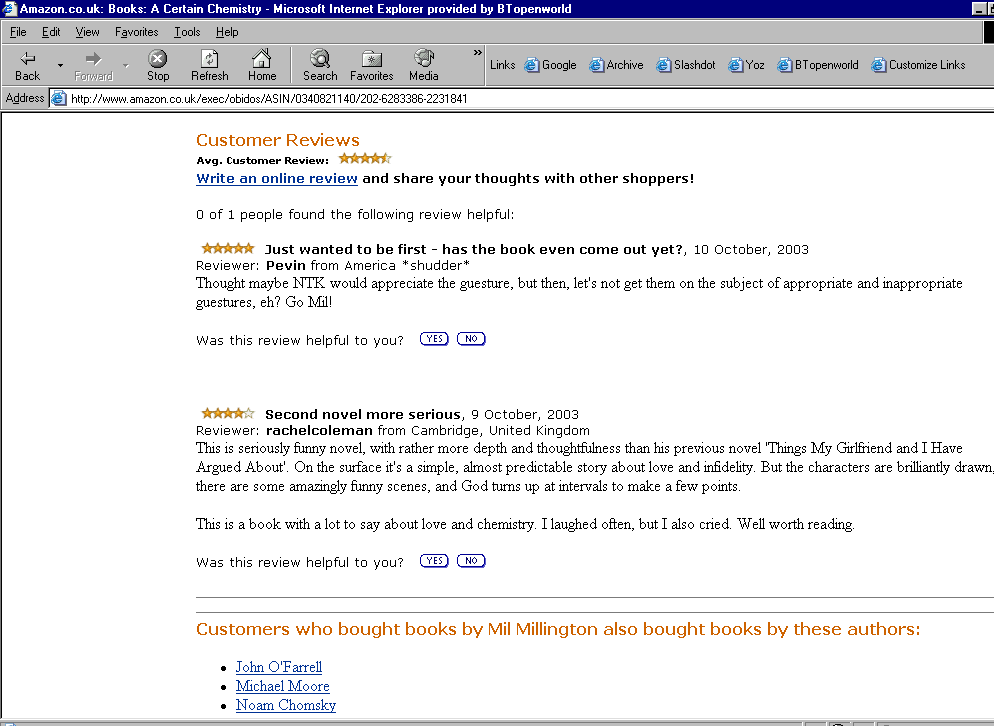Open the Google link icon

pyautogui.click(x=531, y=65)
